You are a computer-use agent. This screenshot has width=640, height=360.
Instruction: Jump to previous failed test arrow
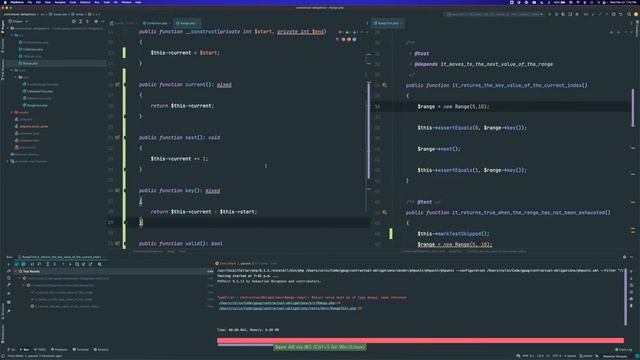(63, 264)
